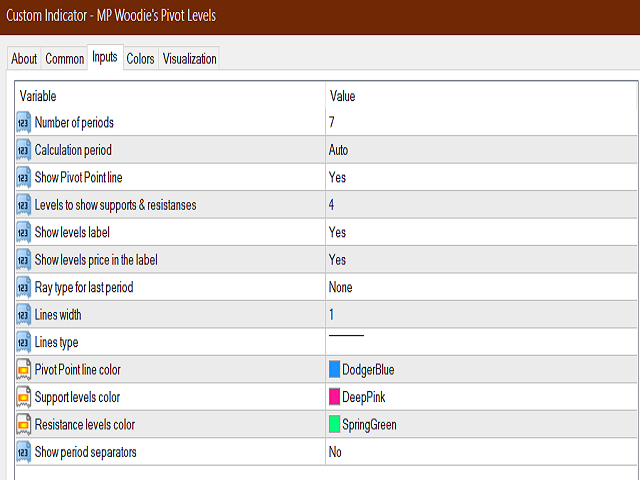
Task: Select the 'Pivot Point line color' label
Action: click(x=78, y=370)
